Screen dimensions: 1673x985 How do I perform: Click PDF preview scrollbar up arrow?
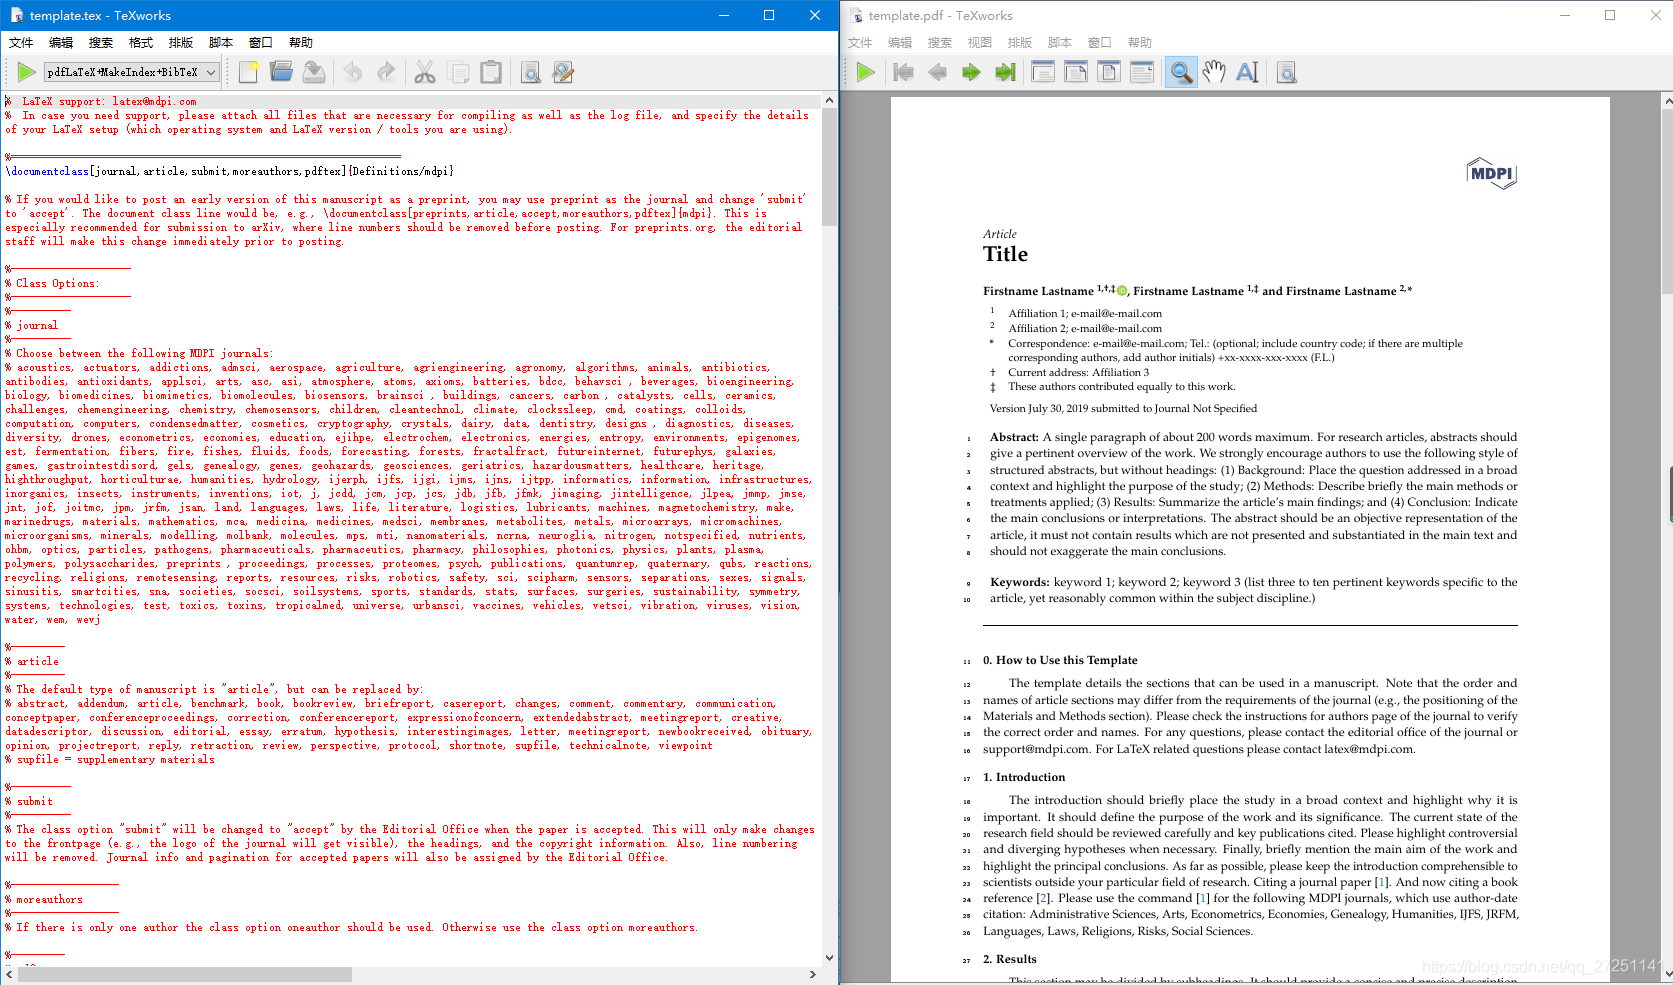(1667, 101)
